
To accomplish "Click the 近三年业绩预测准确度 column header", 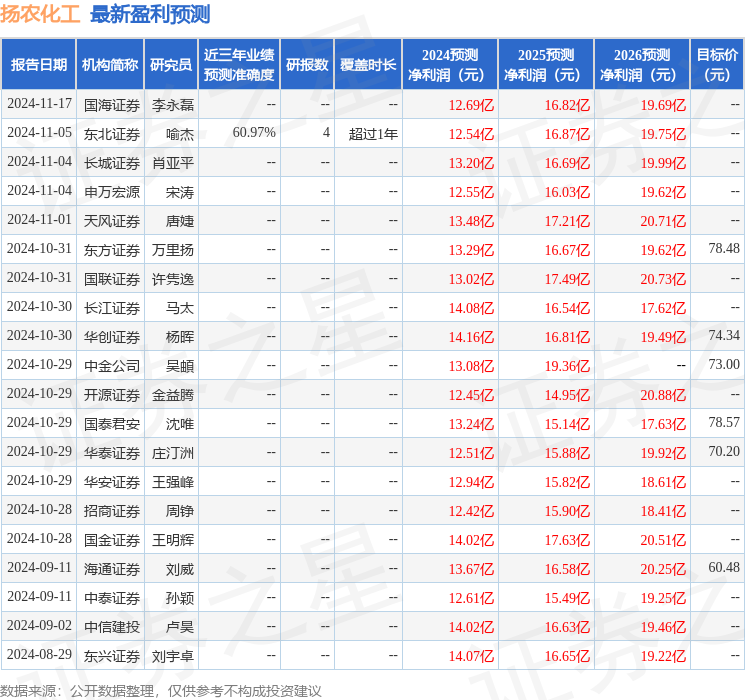I will coord(239,65).
